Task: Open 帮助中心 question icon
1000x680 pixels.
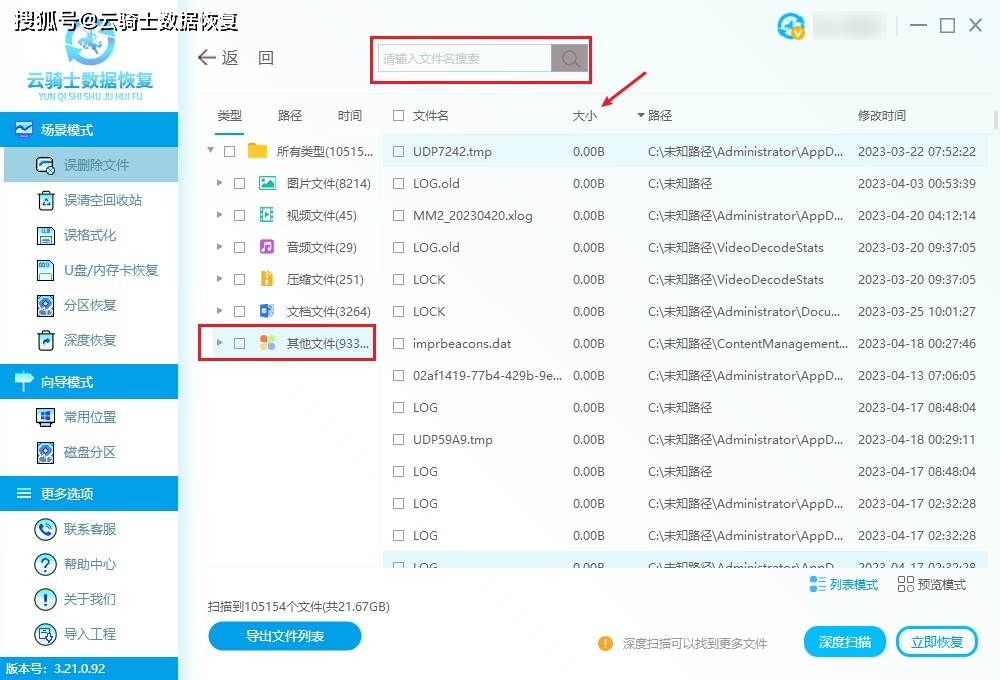Action: point(45,565)
